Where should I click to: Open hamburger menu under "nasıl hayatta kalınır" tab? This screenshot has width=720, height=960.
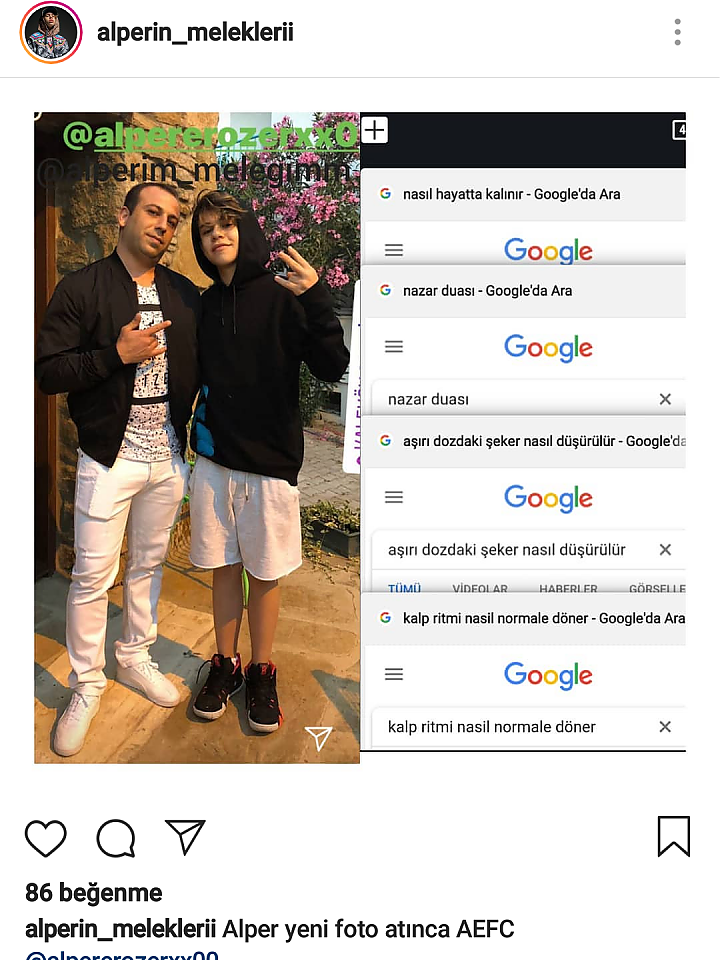[x=394, y=250]
